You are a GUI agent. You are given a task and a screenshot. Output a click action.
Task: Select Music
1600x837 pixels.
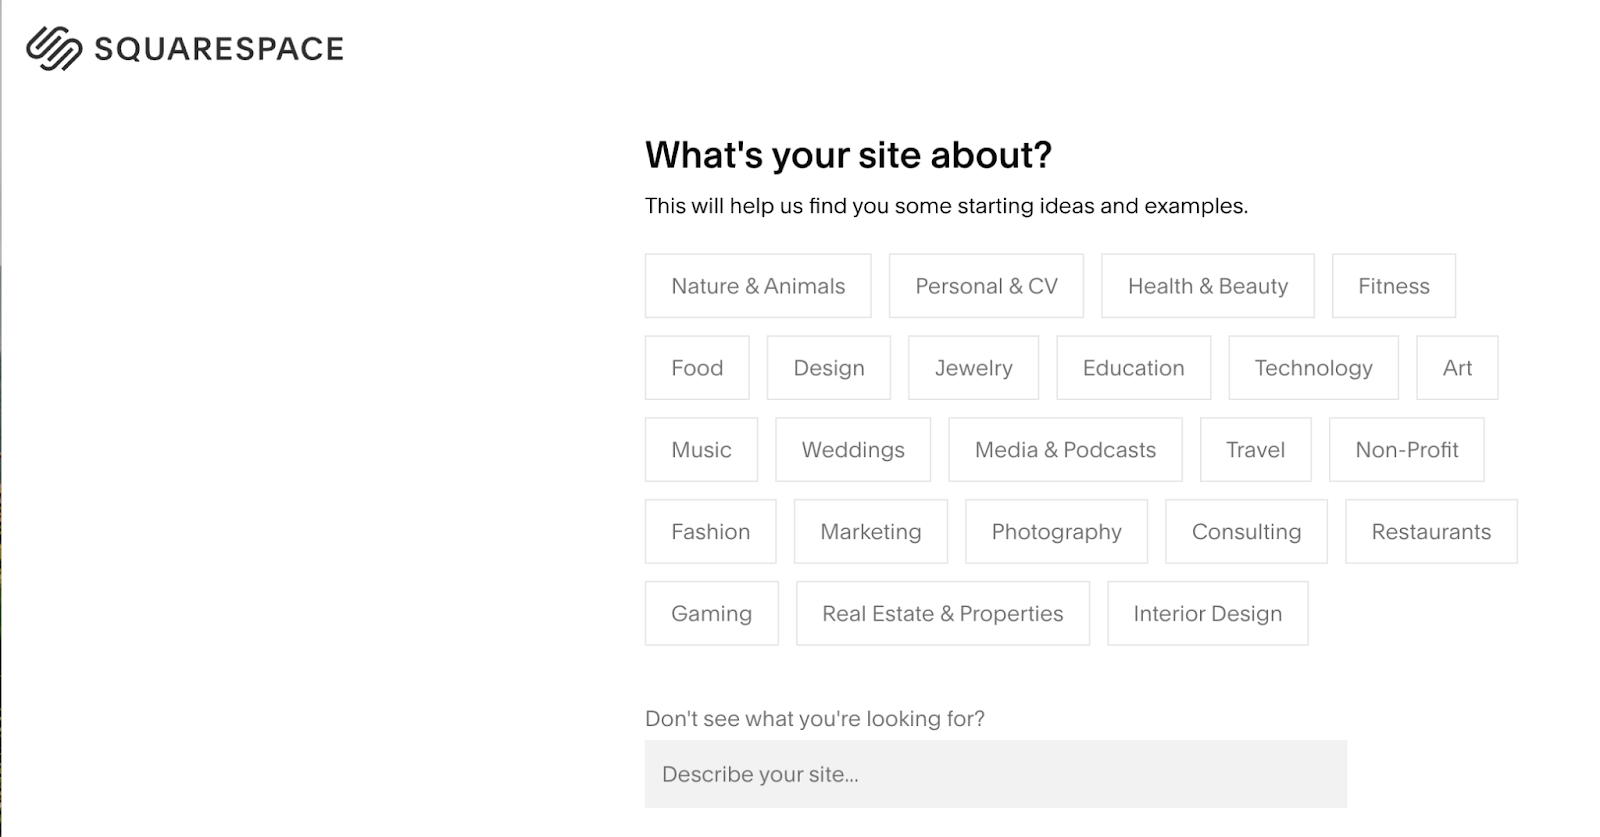coord(701,450)
